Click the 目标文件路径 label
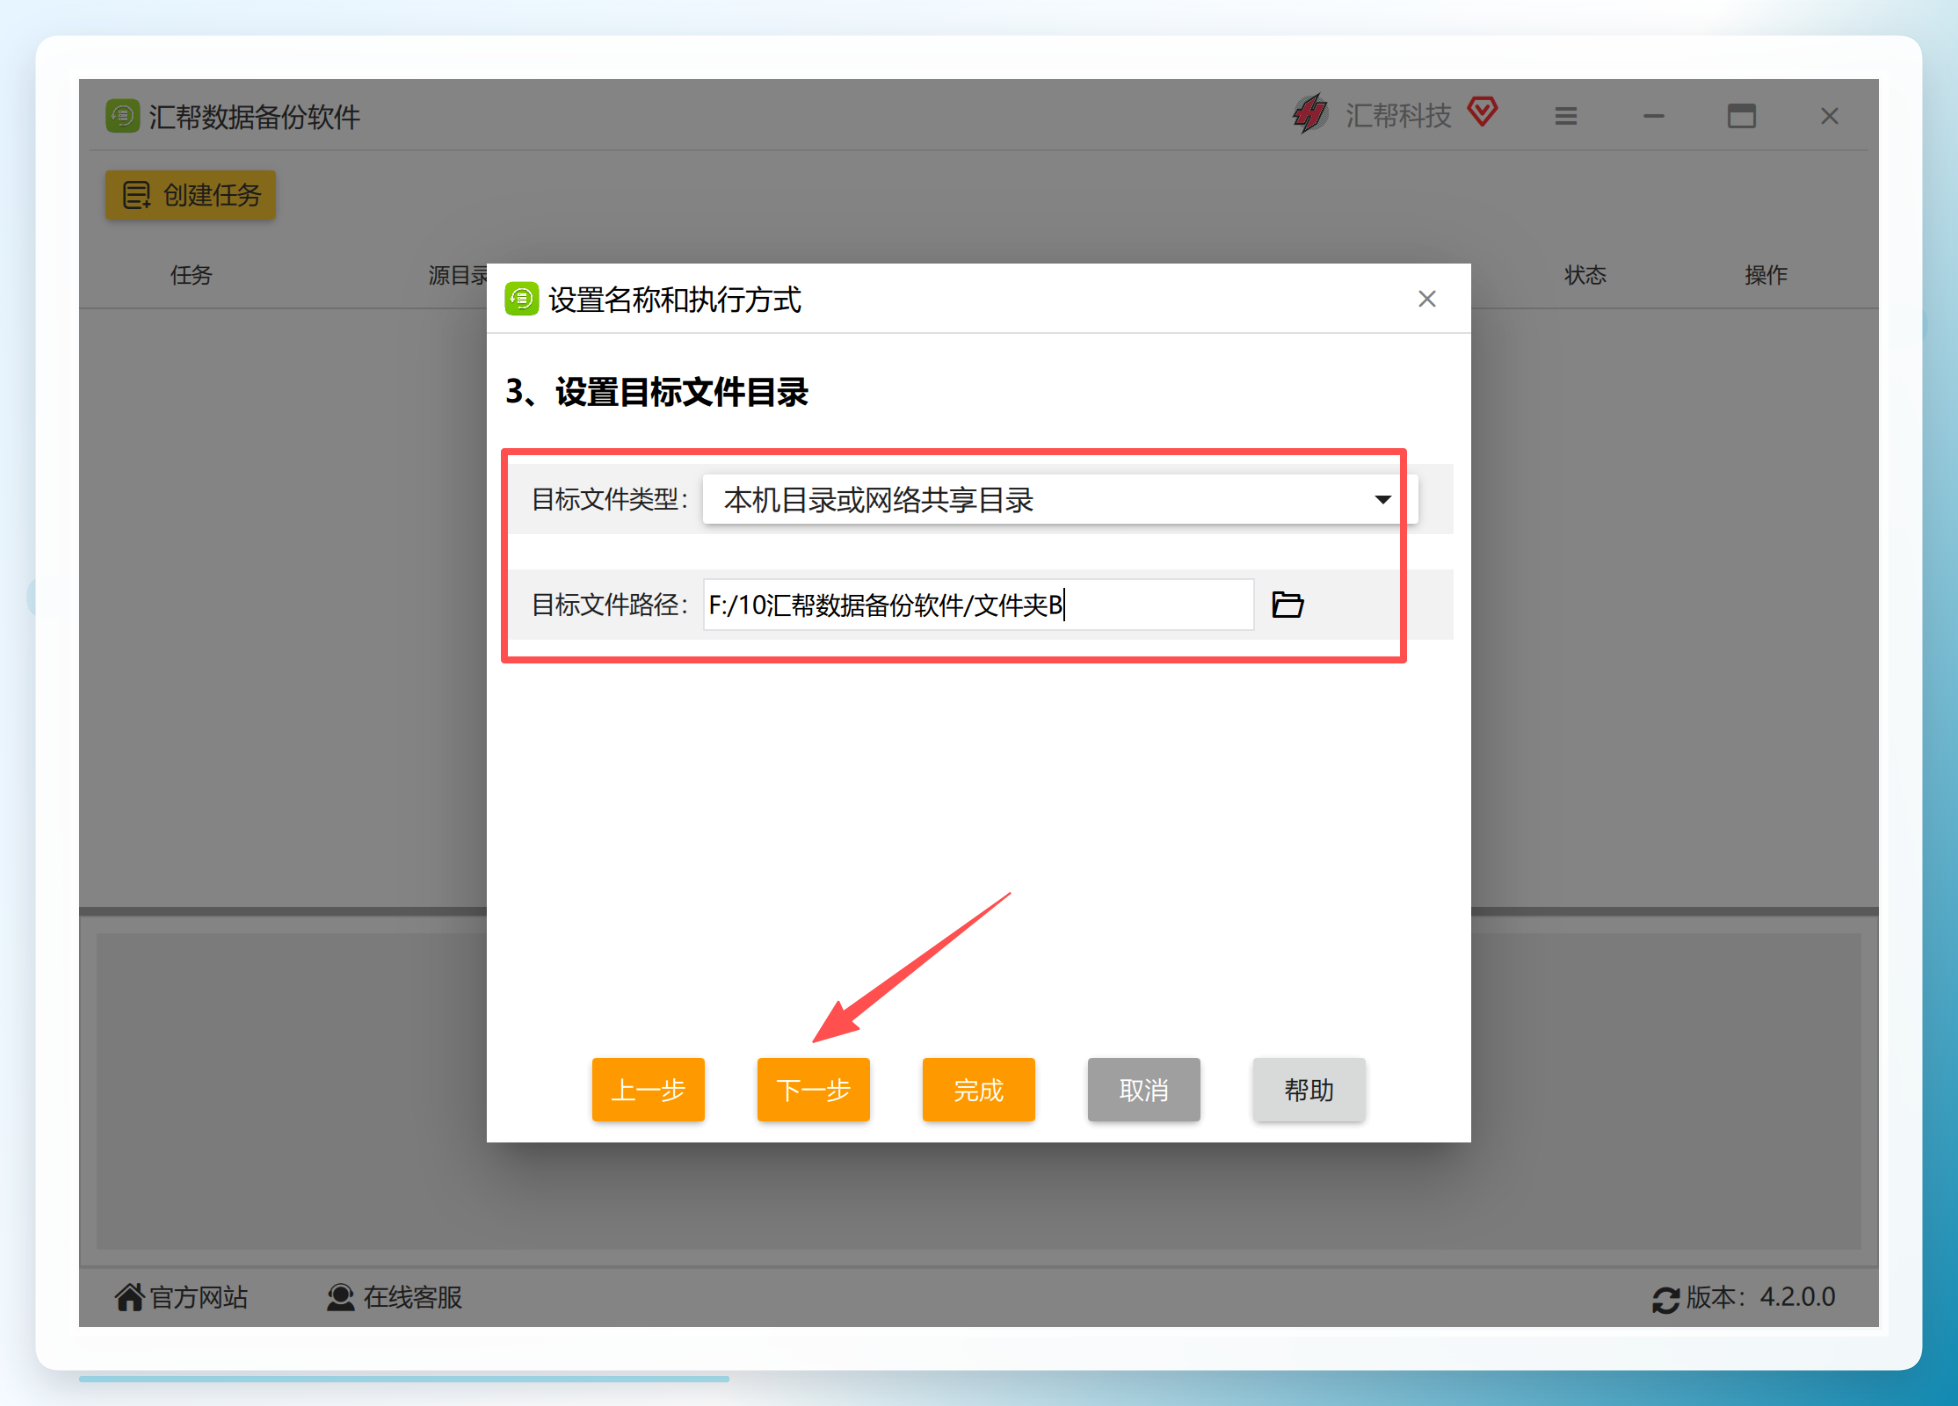The height and width of the screenshot is (1406, 1958). [609, 605]
